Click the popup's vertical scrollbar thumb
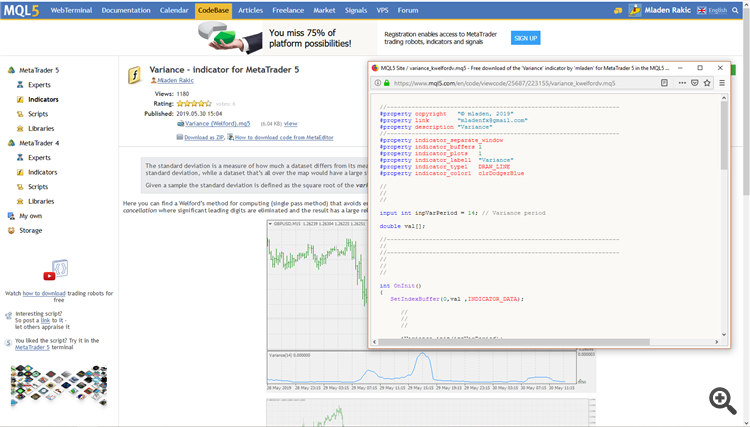The height and width of the screenshot is (427, 750). coord(724,135)
